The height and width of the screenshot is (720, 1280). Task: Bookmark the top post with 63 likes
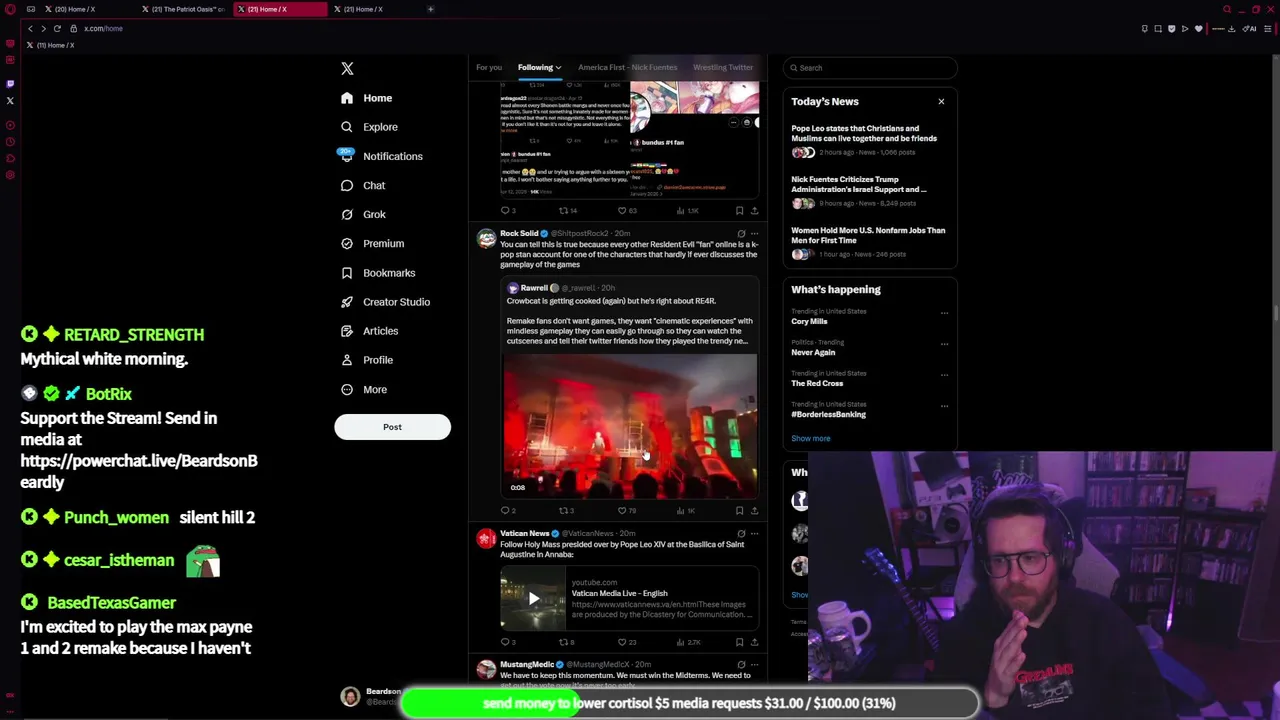tap(740, 211)
